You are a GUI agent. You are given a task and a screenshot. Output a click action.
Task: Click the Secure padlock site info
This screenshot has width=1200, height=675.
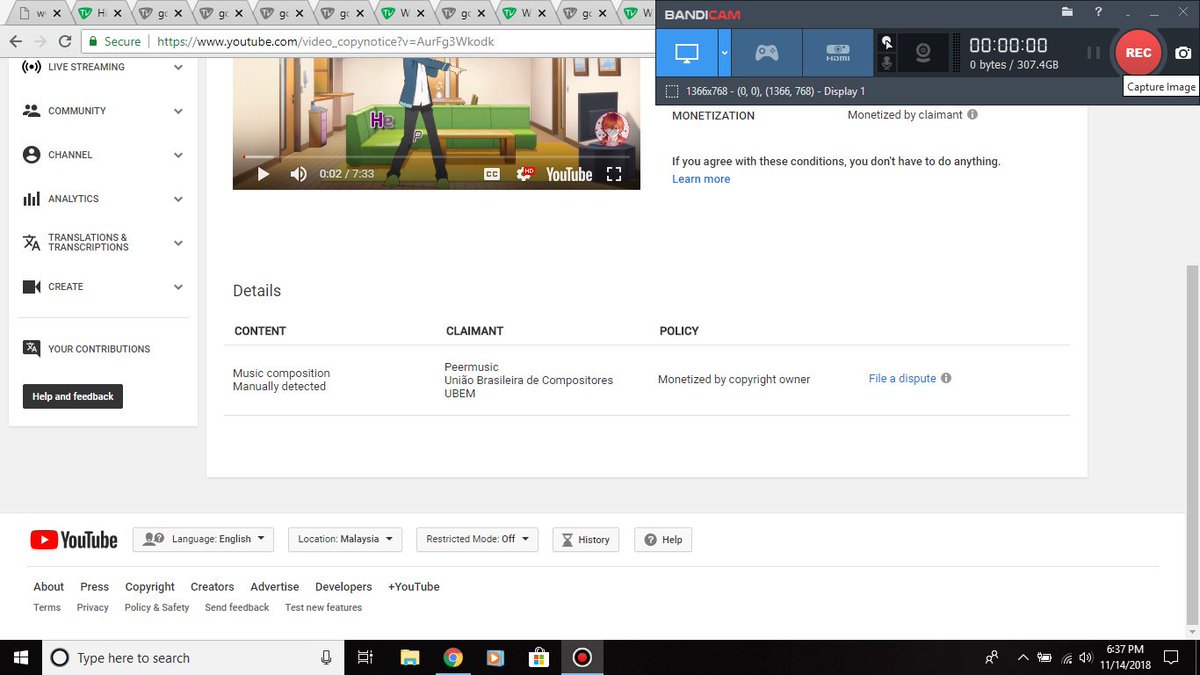115,42
